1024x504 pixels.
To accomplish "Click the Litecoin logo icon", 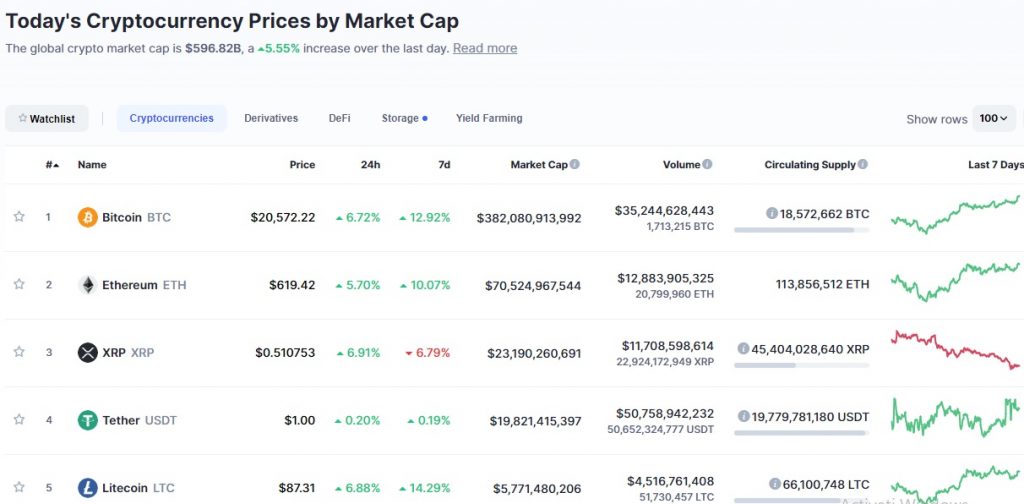I will pos(88,488).
